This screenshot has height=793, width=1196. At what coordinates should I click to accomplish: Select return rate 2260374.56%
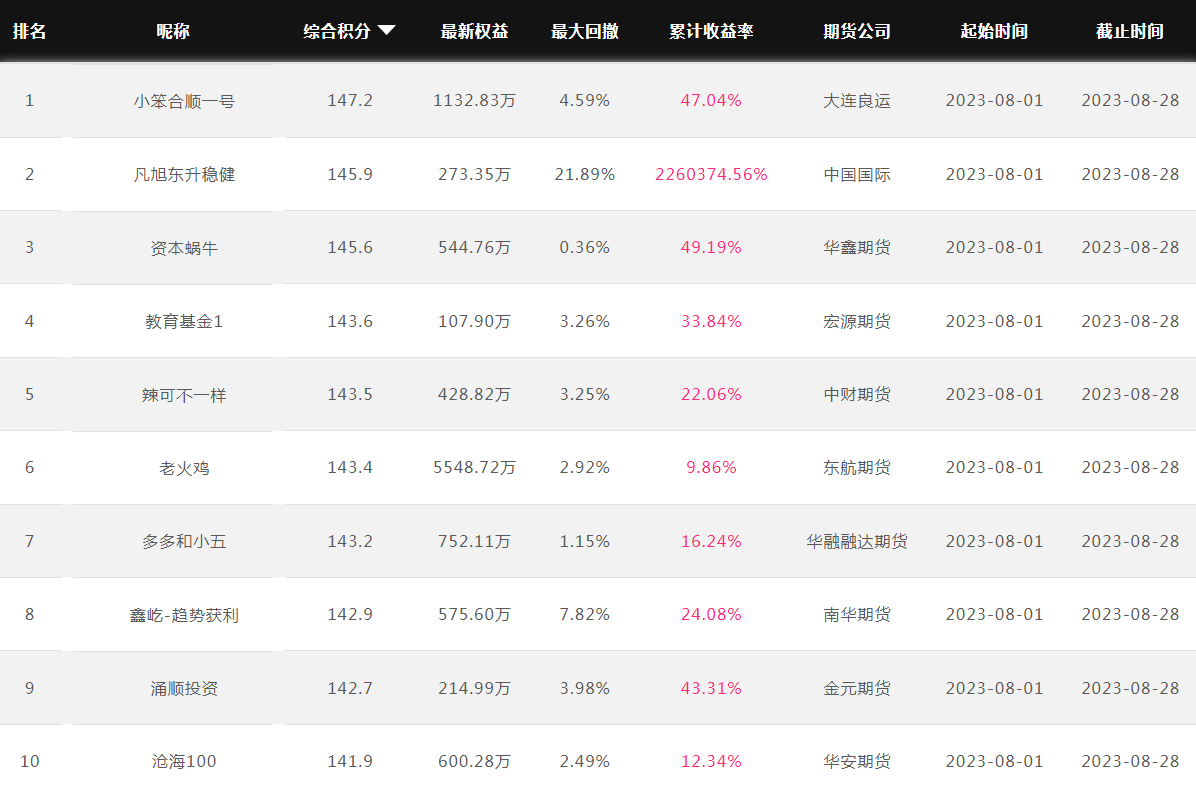[x=711, y=175]
